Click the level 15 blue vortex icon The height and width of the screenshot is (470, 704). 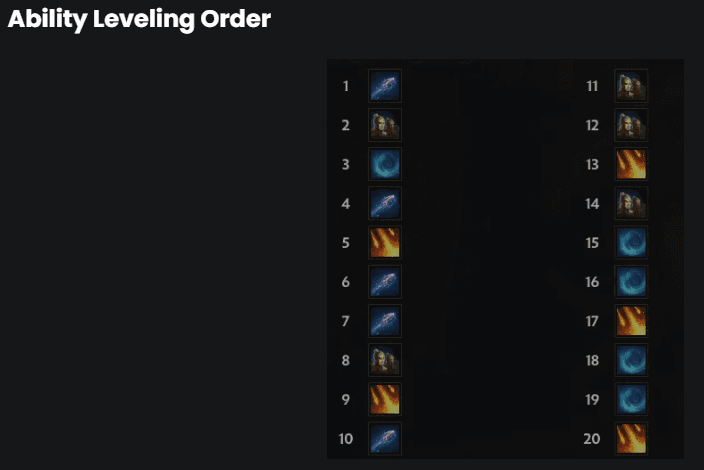(x=631, y=242)
